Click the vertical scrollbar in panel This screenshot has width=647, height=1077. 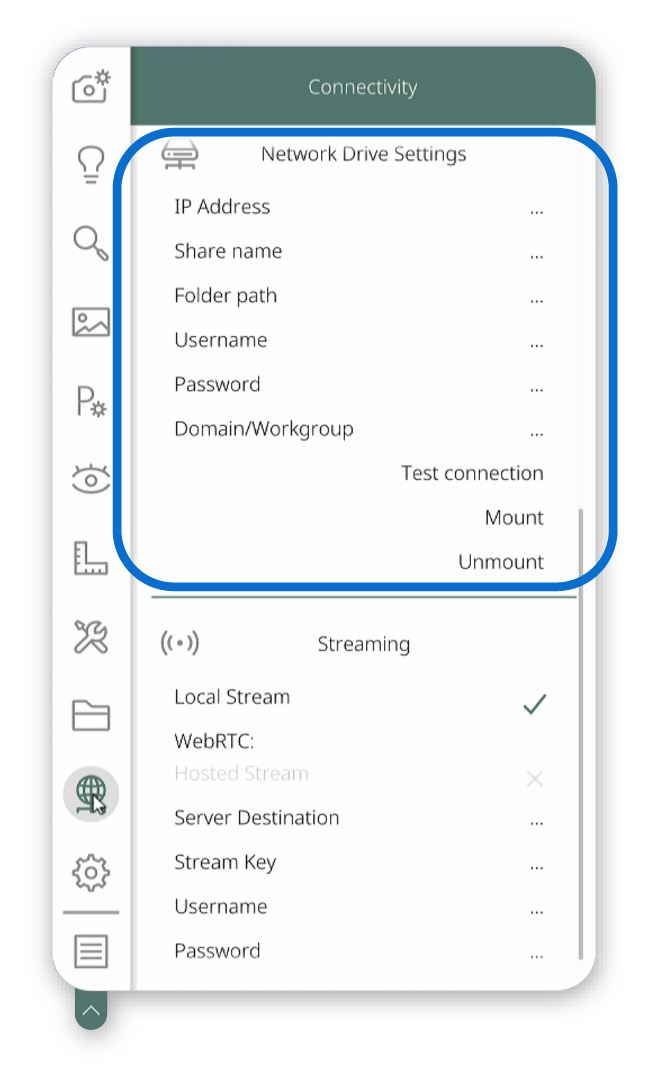tap(581, 734)
